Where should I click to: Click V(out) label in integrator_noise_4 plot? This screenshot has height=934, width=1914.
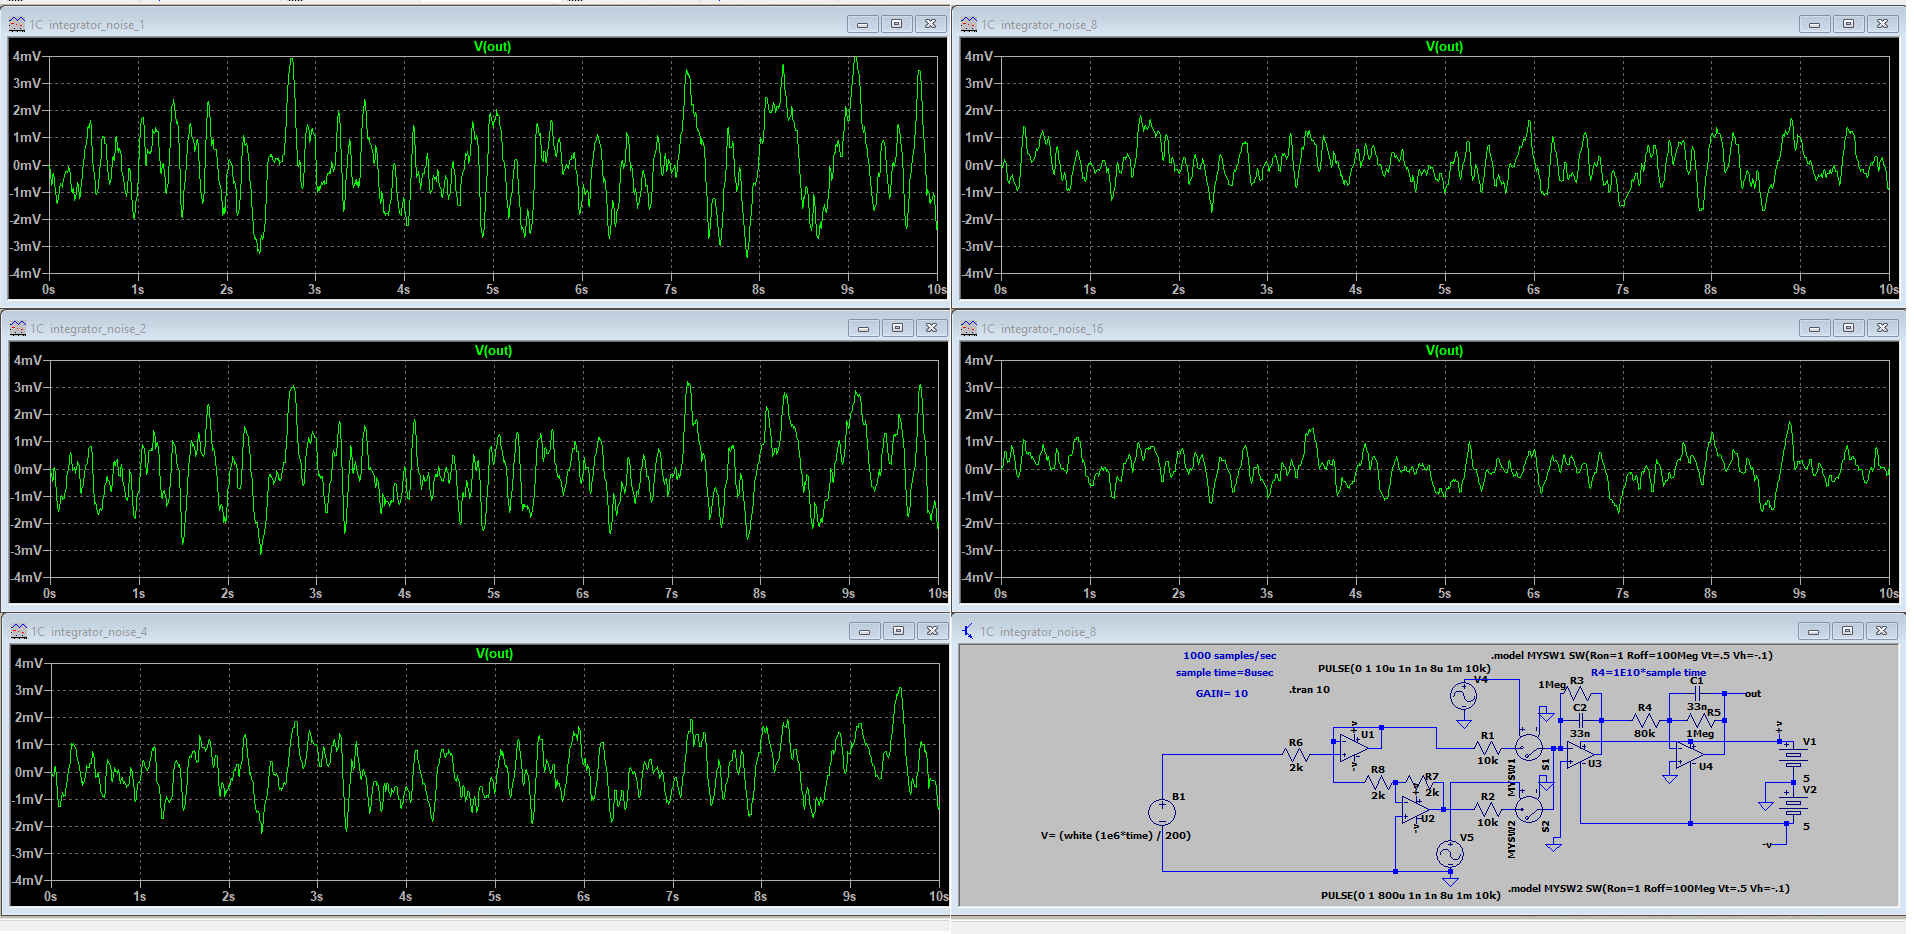tap(493, 654)
